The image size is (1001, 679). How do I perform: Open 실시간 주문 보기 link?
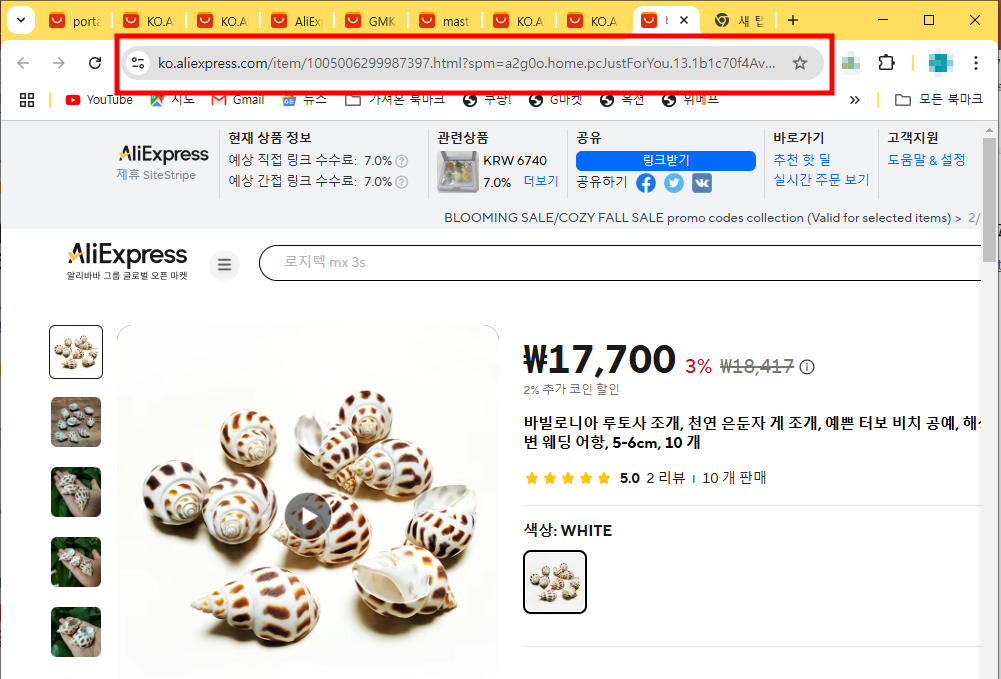(x=821, y=180)
